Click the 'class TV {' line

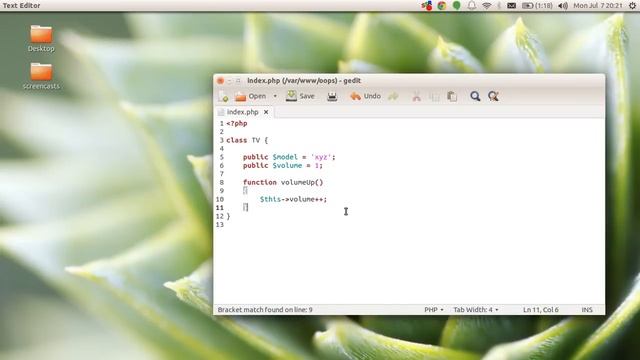click(x=247, y=140)
